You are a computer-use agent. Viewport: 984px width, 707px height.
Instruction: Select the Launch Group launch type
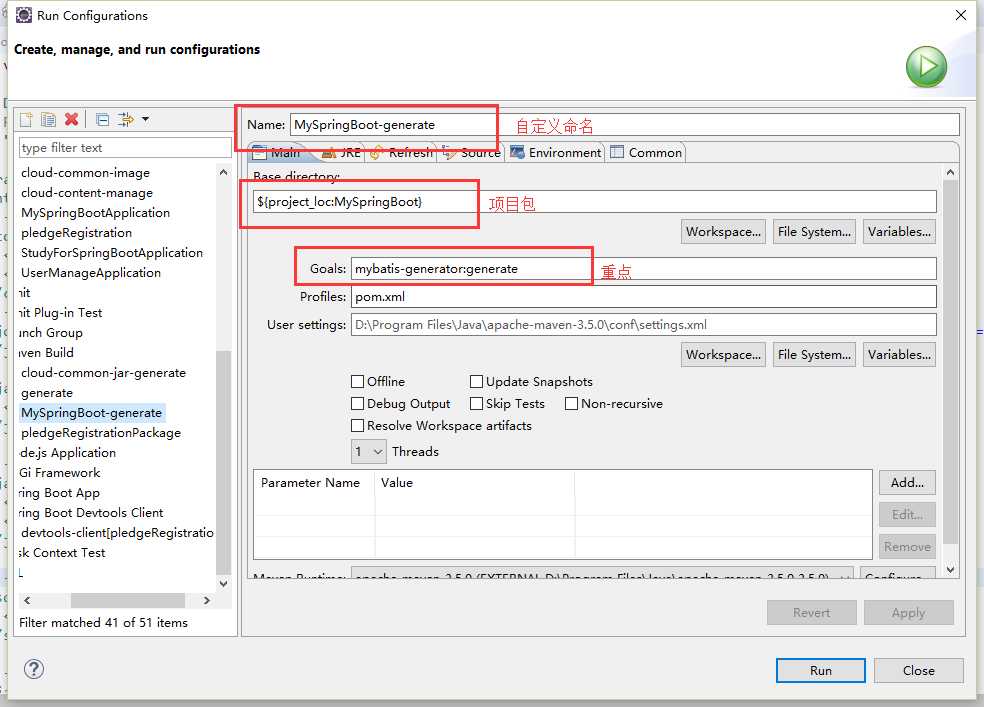coord(51,332)
